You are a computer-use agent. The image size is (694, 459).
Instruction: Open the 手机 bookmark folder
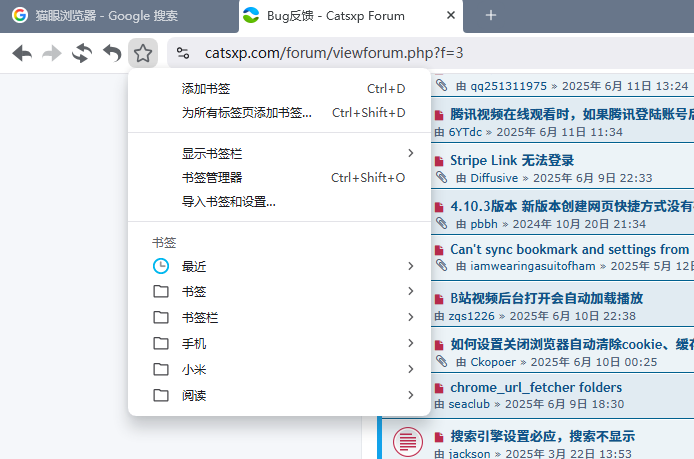pyautogui.click(x=279, y=343)
